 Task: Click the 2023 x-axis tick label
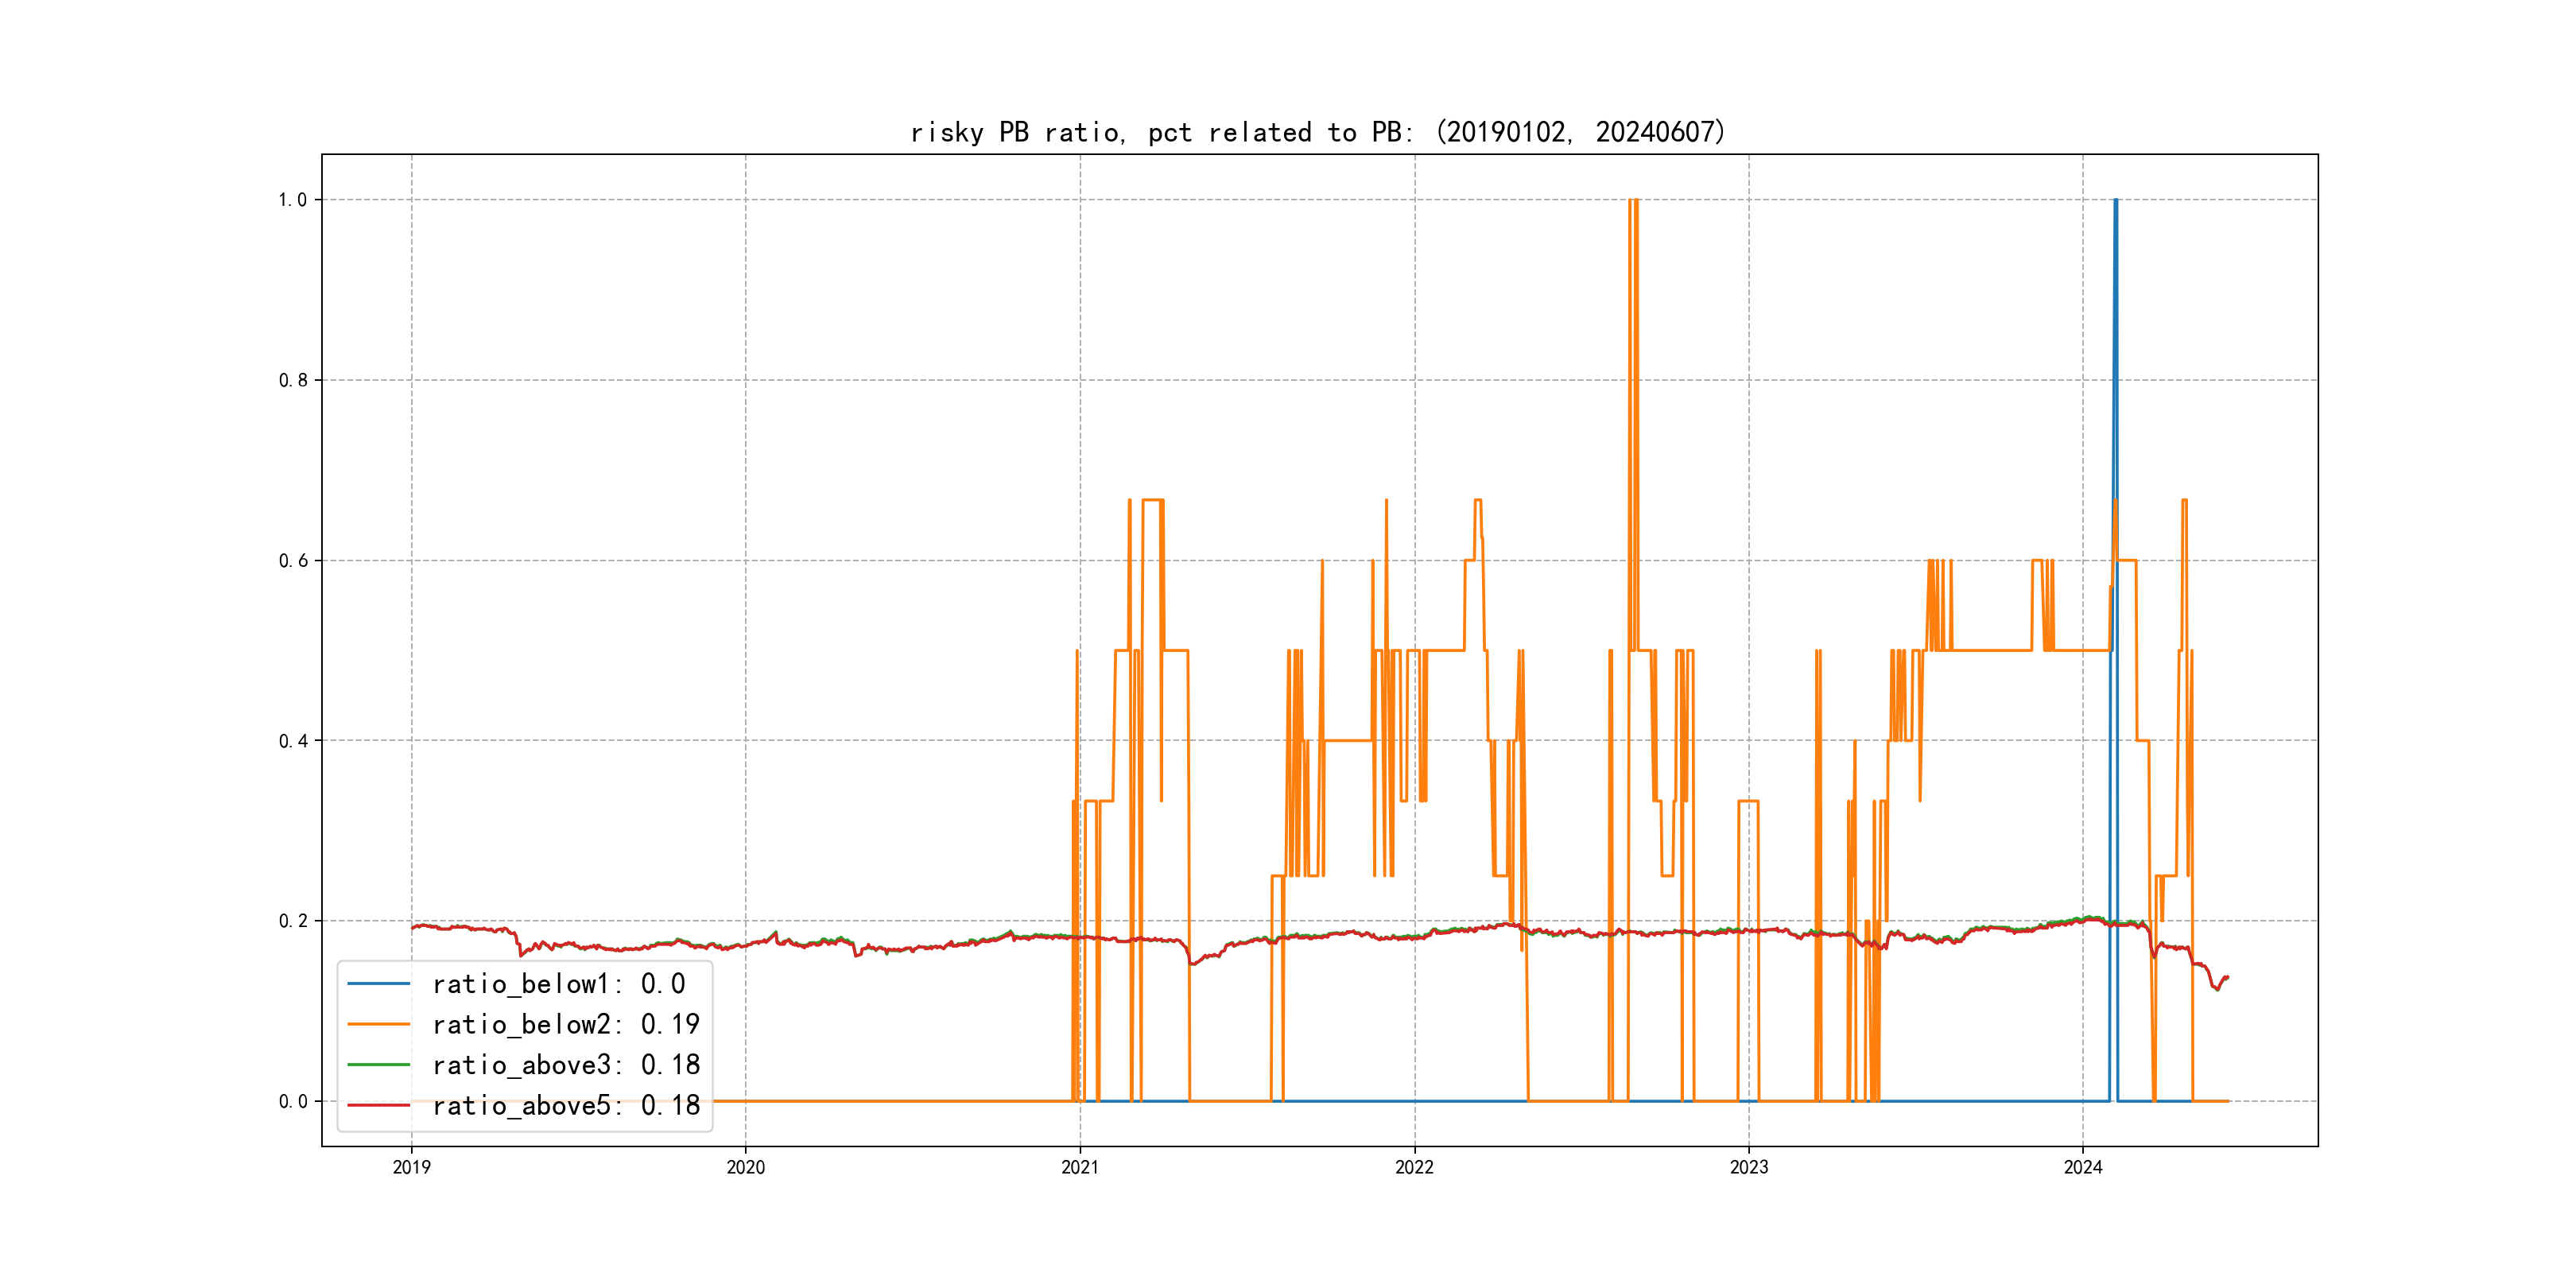point(1749,1167)
